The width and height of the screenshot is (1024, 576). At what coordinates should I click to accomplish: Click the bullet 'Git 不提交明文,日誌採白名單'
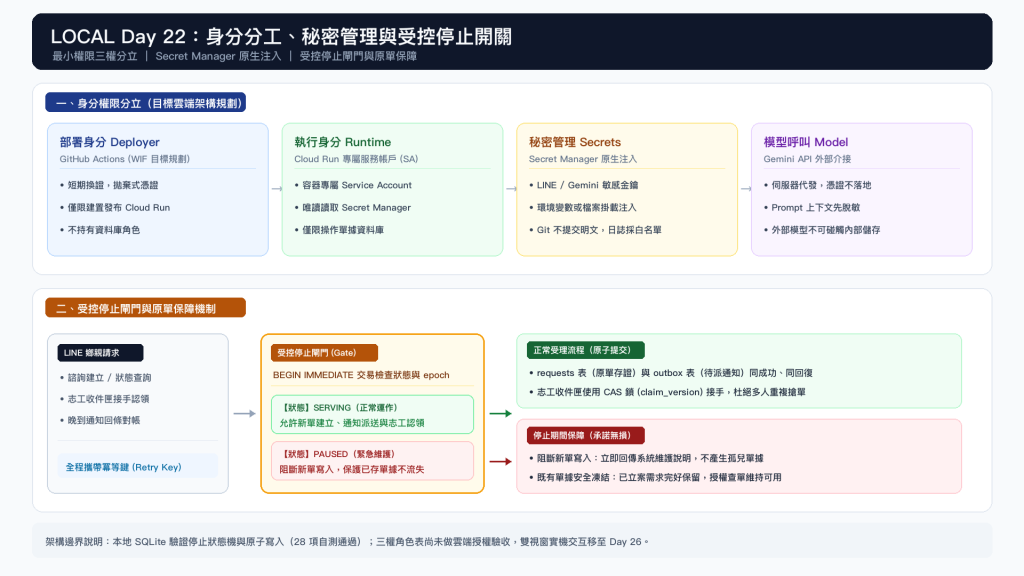point(599,230)
